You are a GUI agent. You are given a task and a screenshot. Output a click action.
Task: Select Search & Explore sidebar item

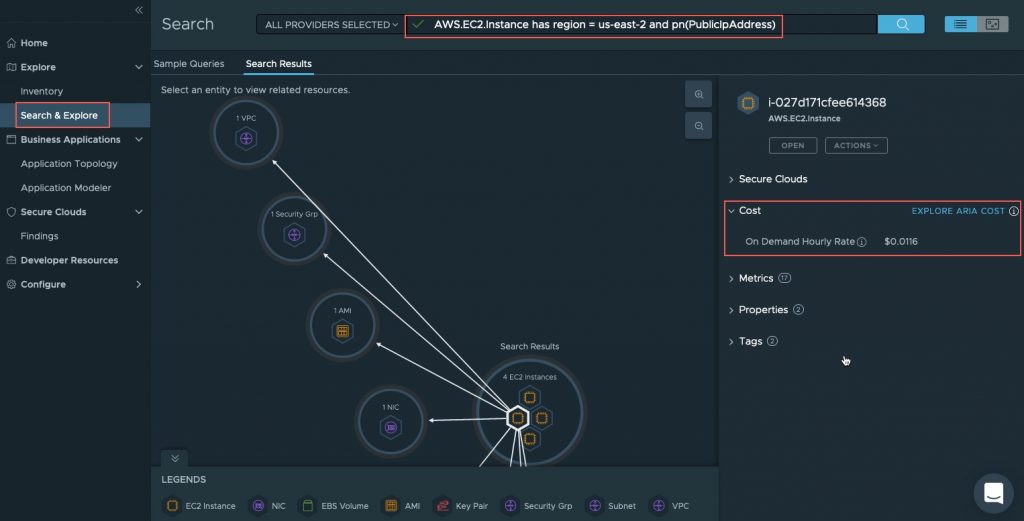tap(59, 116)
